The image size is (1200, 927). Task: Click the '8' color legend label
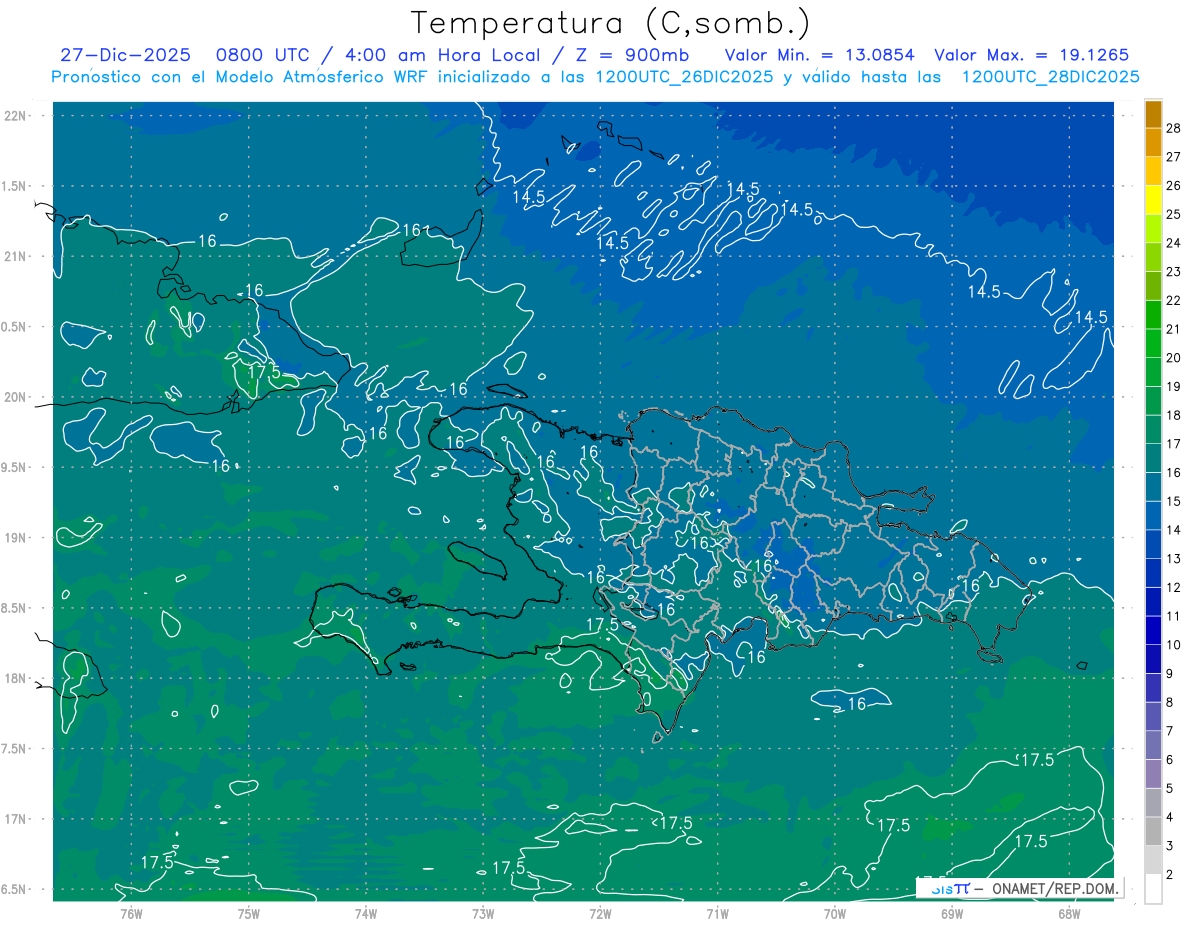(x=1171, y=703)
